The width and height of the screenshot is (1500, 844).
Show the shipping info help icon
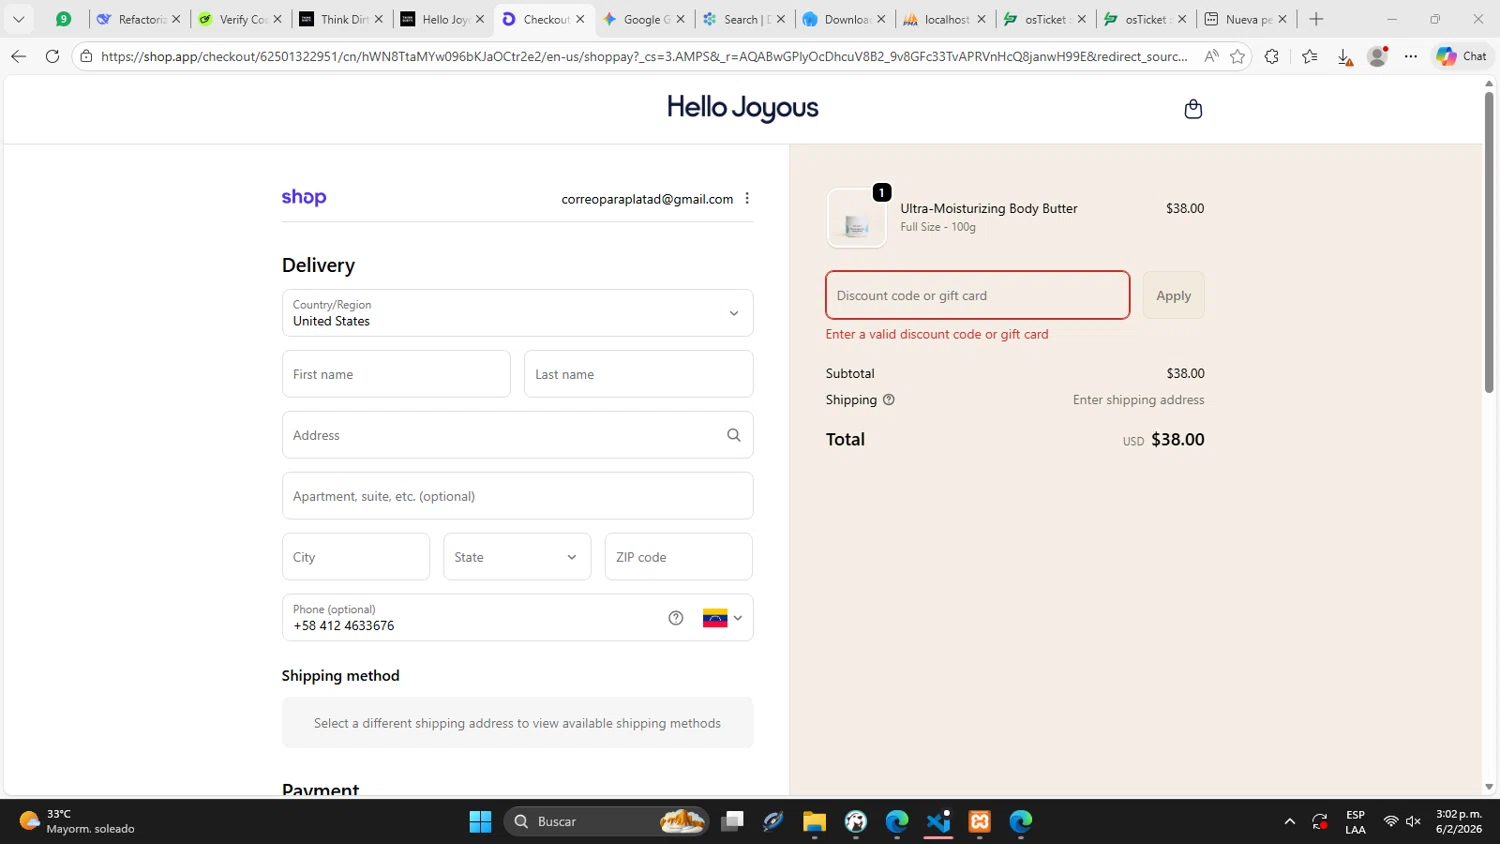coord(889,400)
